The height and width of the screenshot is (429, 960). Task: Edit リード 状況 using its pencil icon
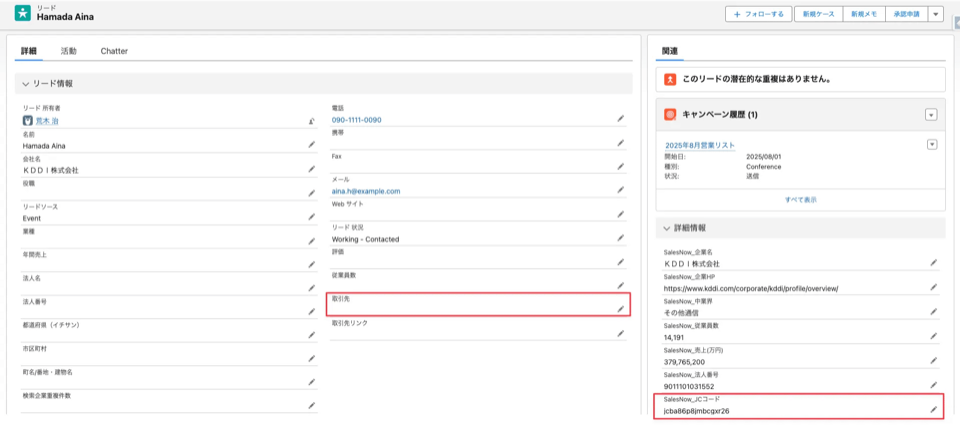pos(621,238)
